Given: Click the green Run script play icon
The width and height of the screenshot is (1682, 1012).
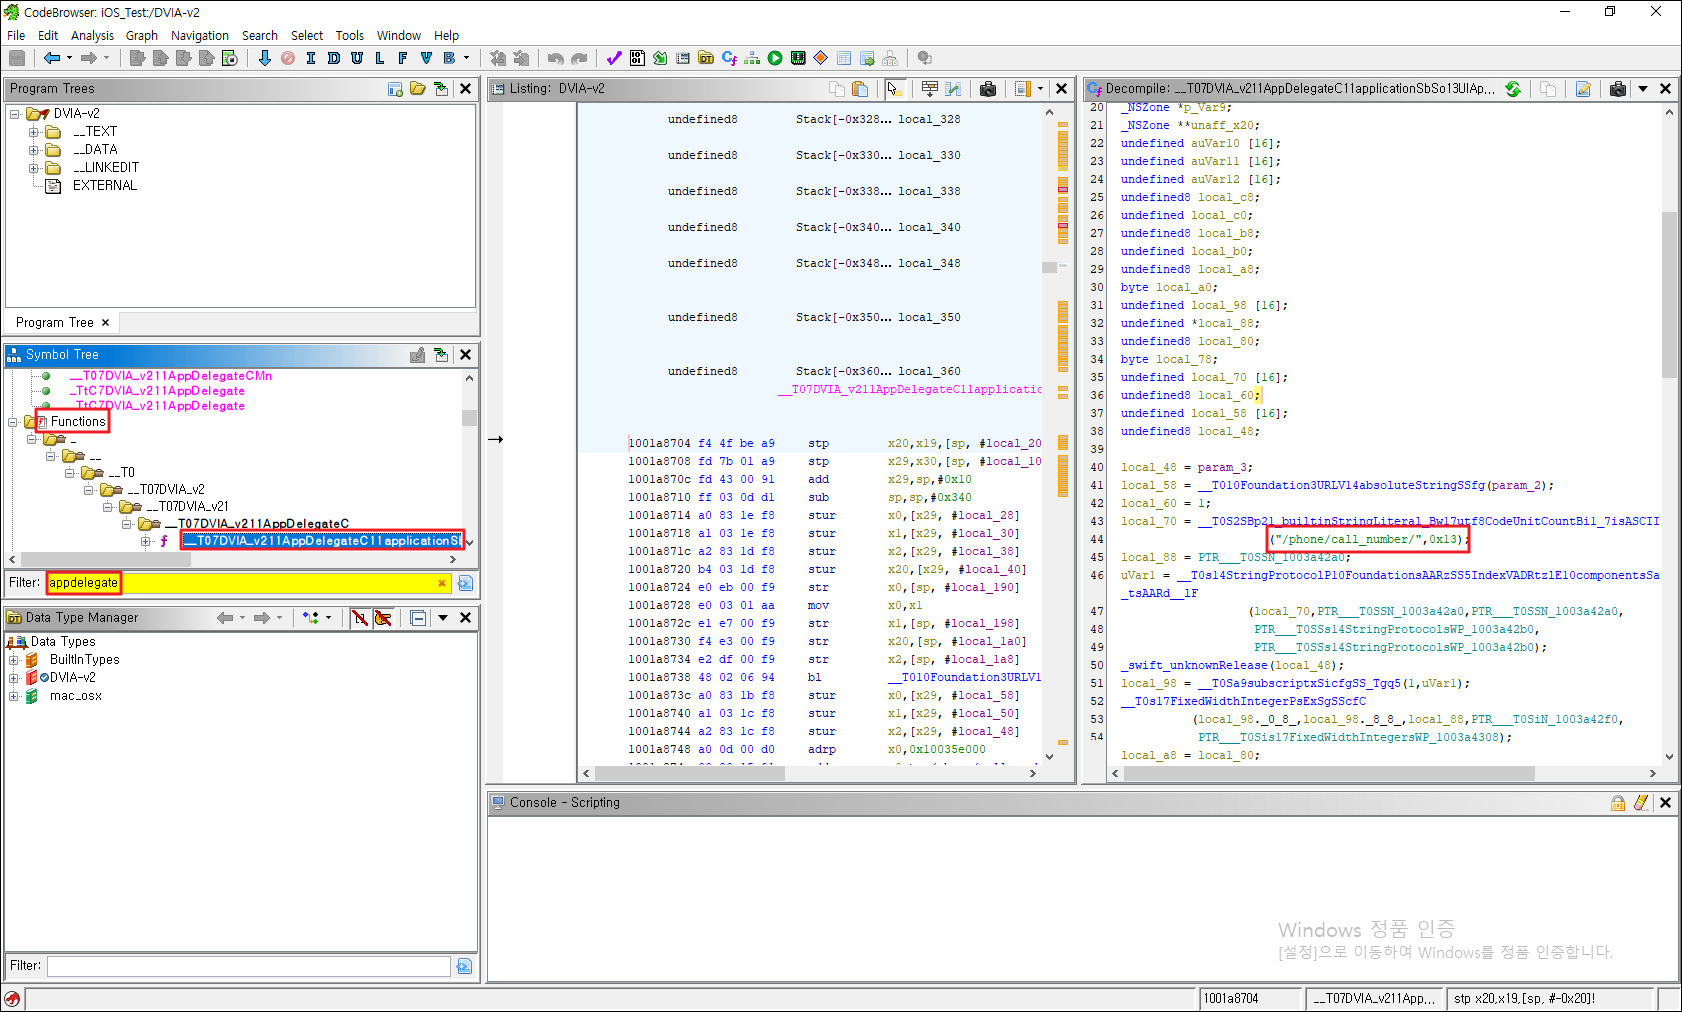Looking at the screenshot, I should pos(775,58).
